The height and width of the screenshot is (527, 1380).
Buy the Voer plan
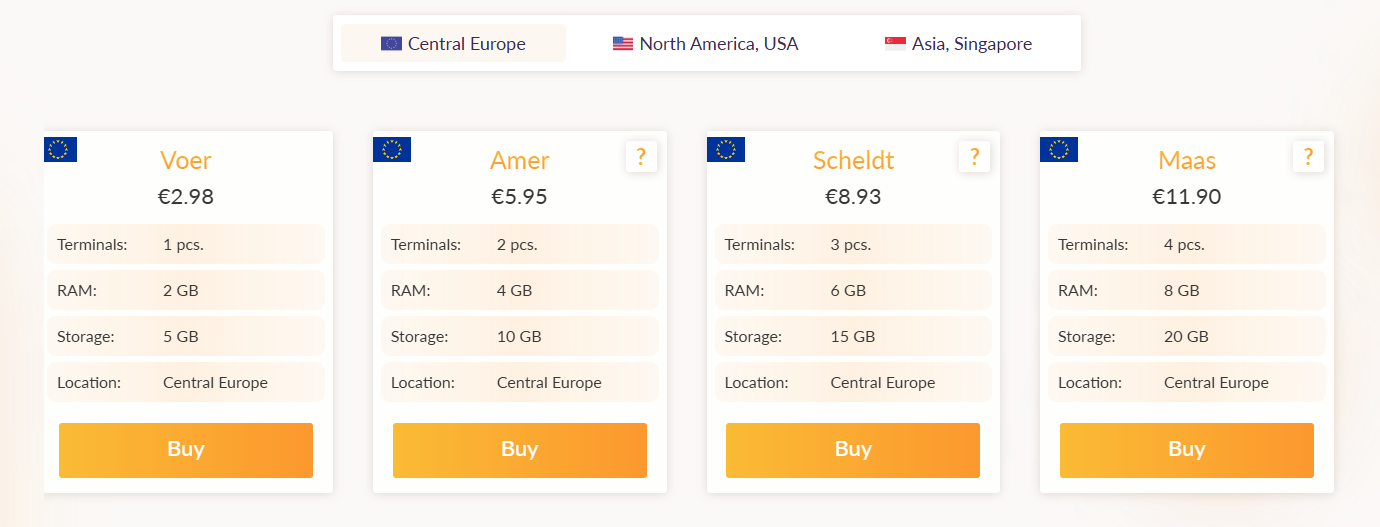[186, 450]
